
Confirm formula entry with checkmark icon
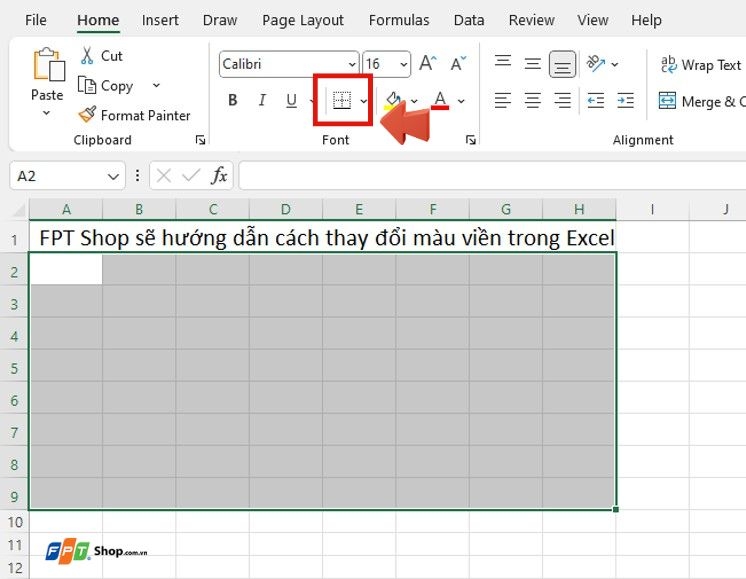click(x=191, y=176)
